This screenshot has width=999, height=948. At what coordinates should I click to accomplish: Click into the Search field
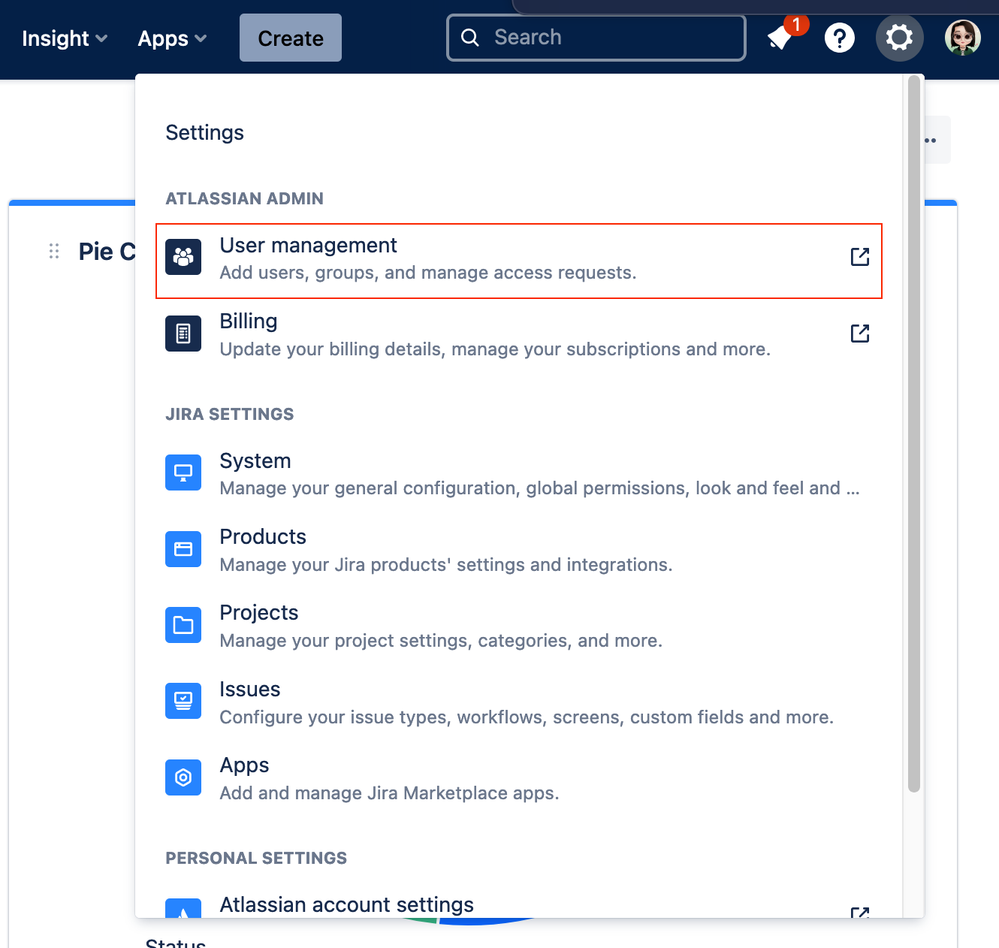point(596,38)
